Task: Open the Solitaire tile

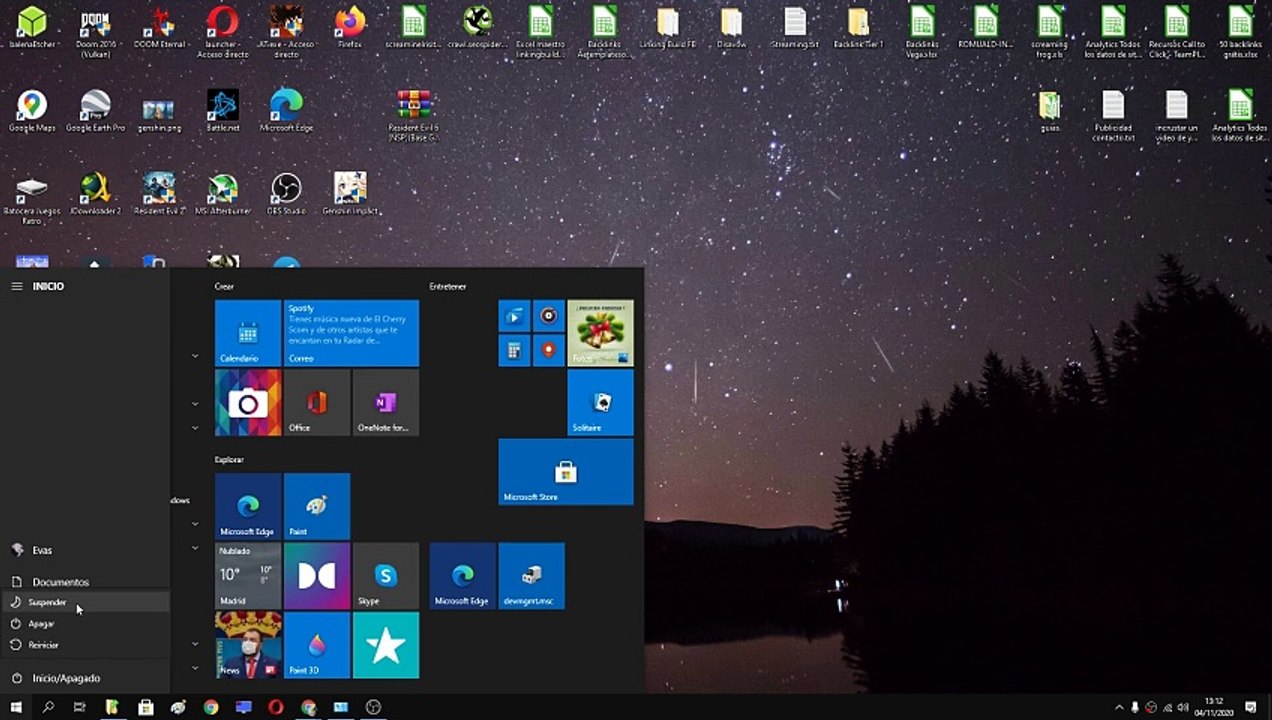Action: coord(600,402)
